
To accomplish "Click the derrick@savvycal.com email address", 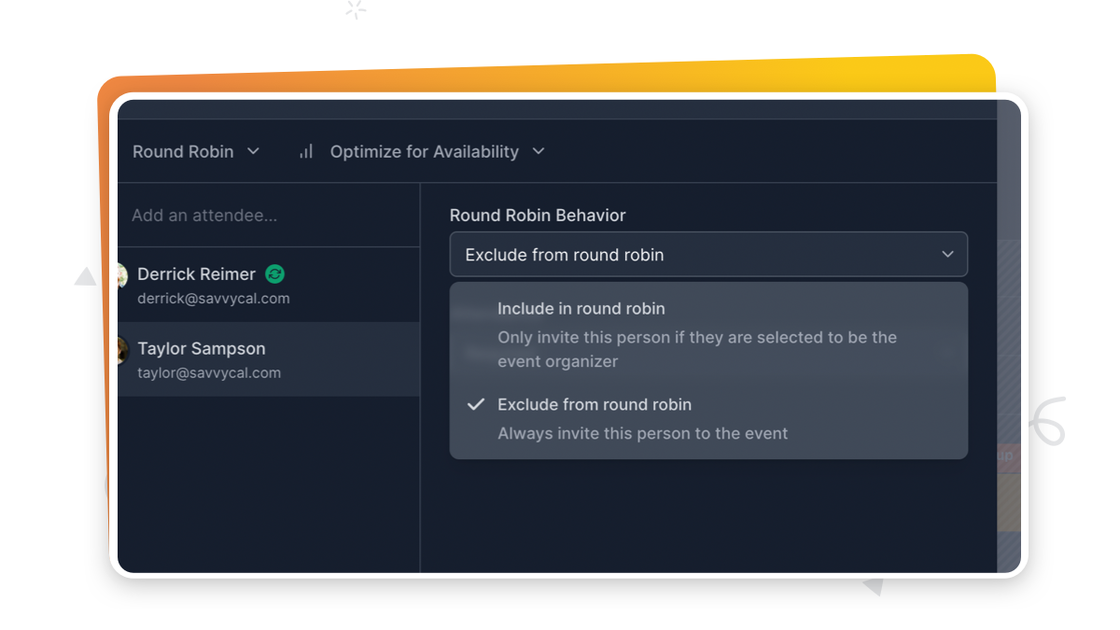I will point(213,298).
